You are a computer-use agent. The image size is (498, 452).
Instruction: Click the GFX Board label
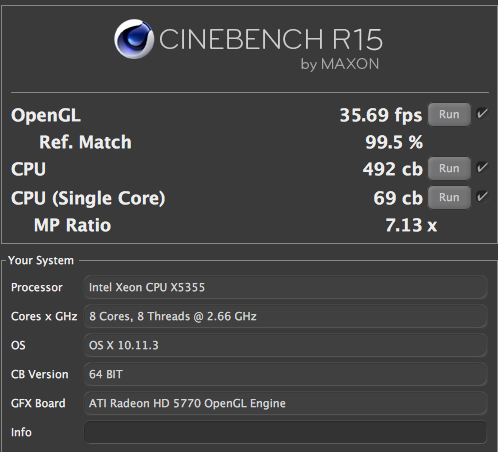pyautogui.click(x=38, y=403)
